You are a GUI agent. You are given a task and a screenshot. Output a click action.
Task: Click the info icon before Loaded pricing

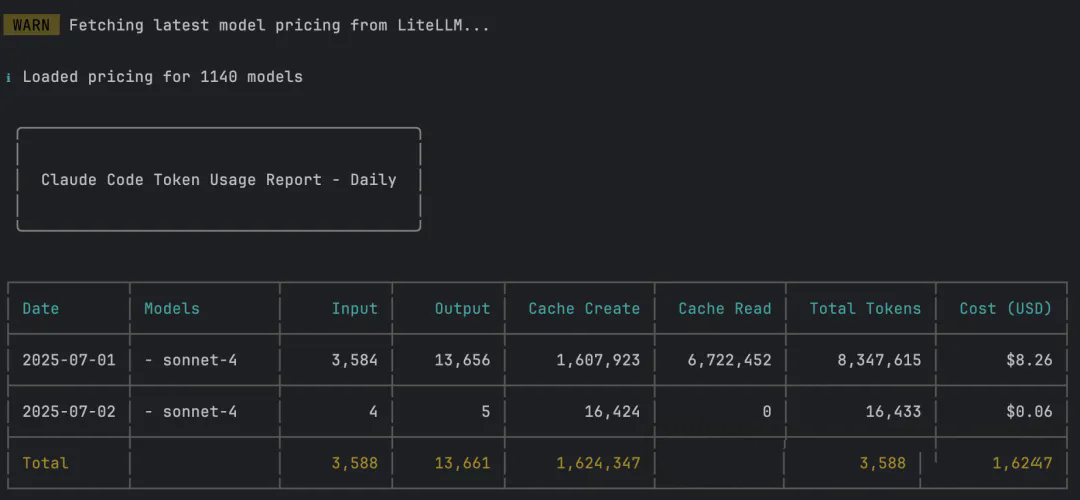click(x=8, y=77)
